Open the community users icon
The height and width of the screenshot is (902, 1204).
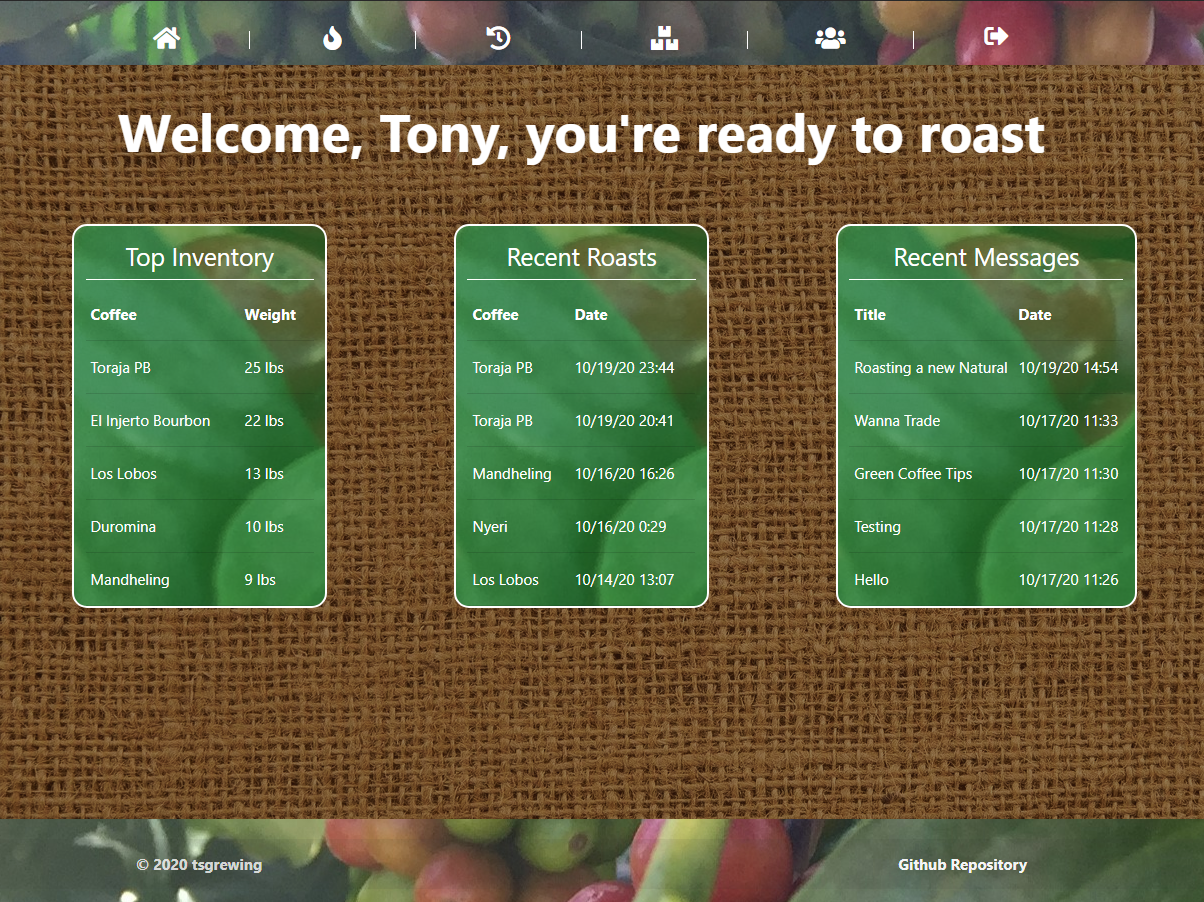[x=830, y=38]
